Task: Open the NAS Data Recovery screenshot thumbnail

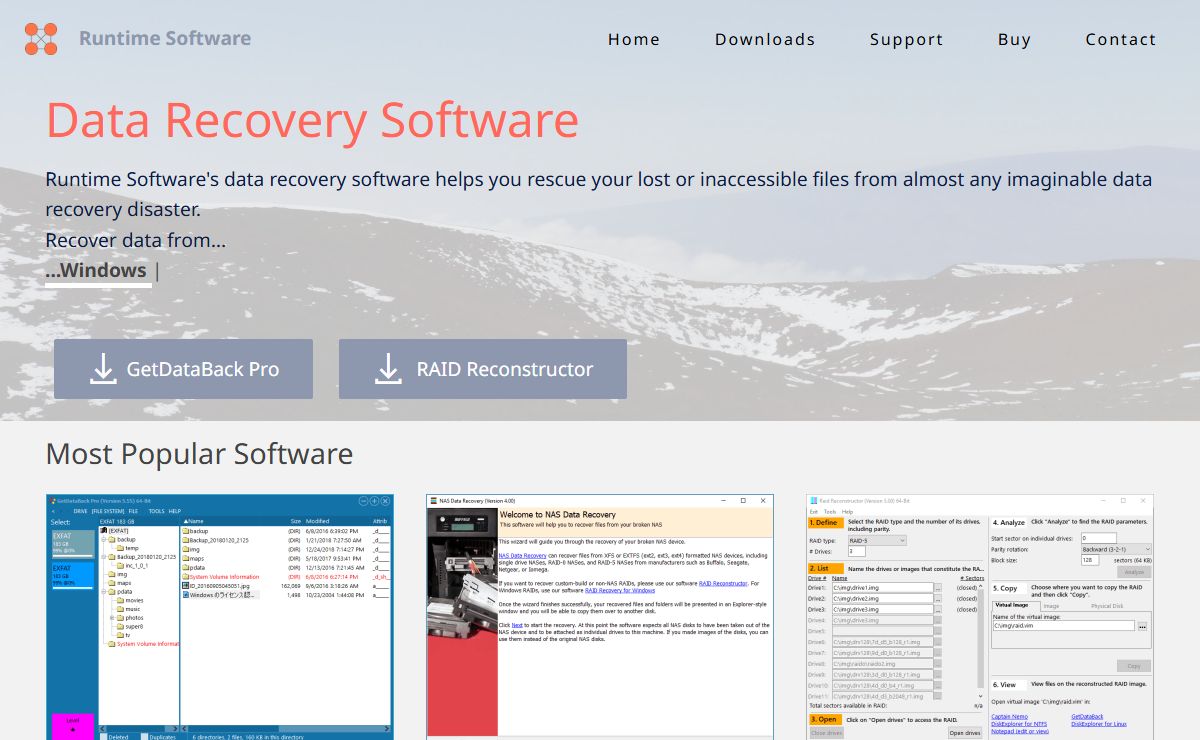Action: tap(600, 617)
